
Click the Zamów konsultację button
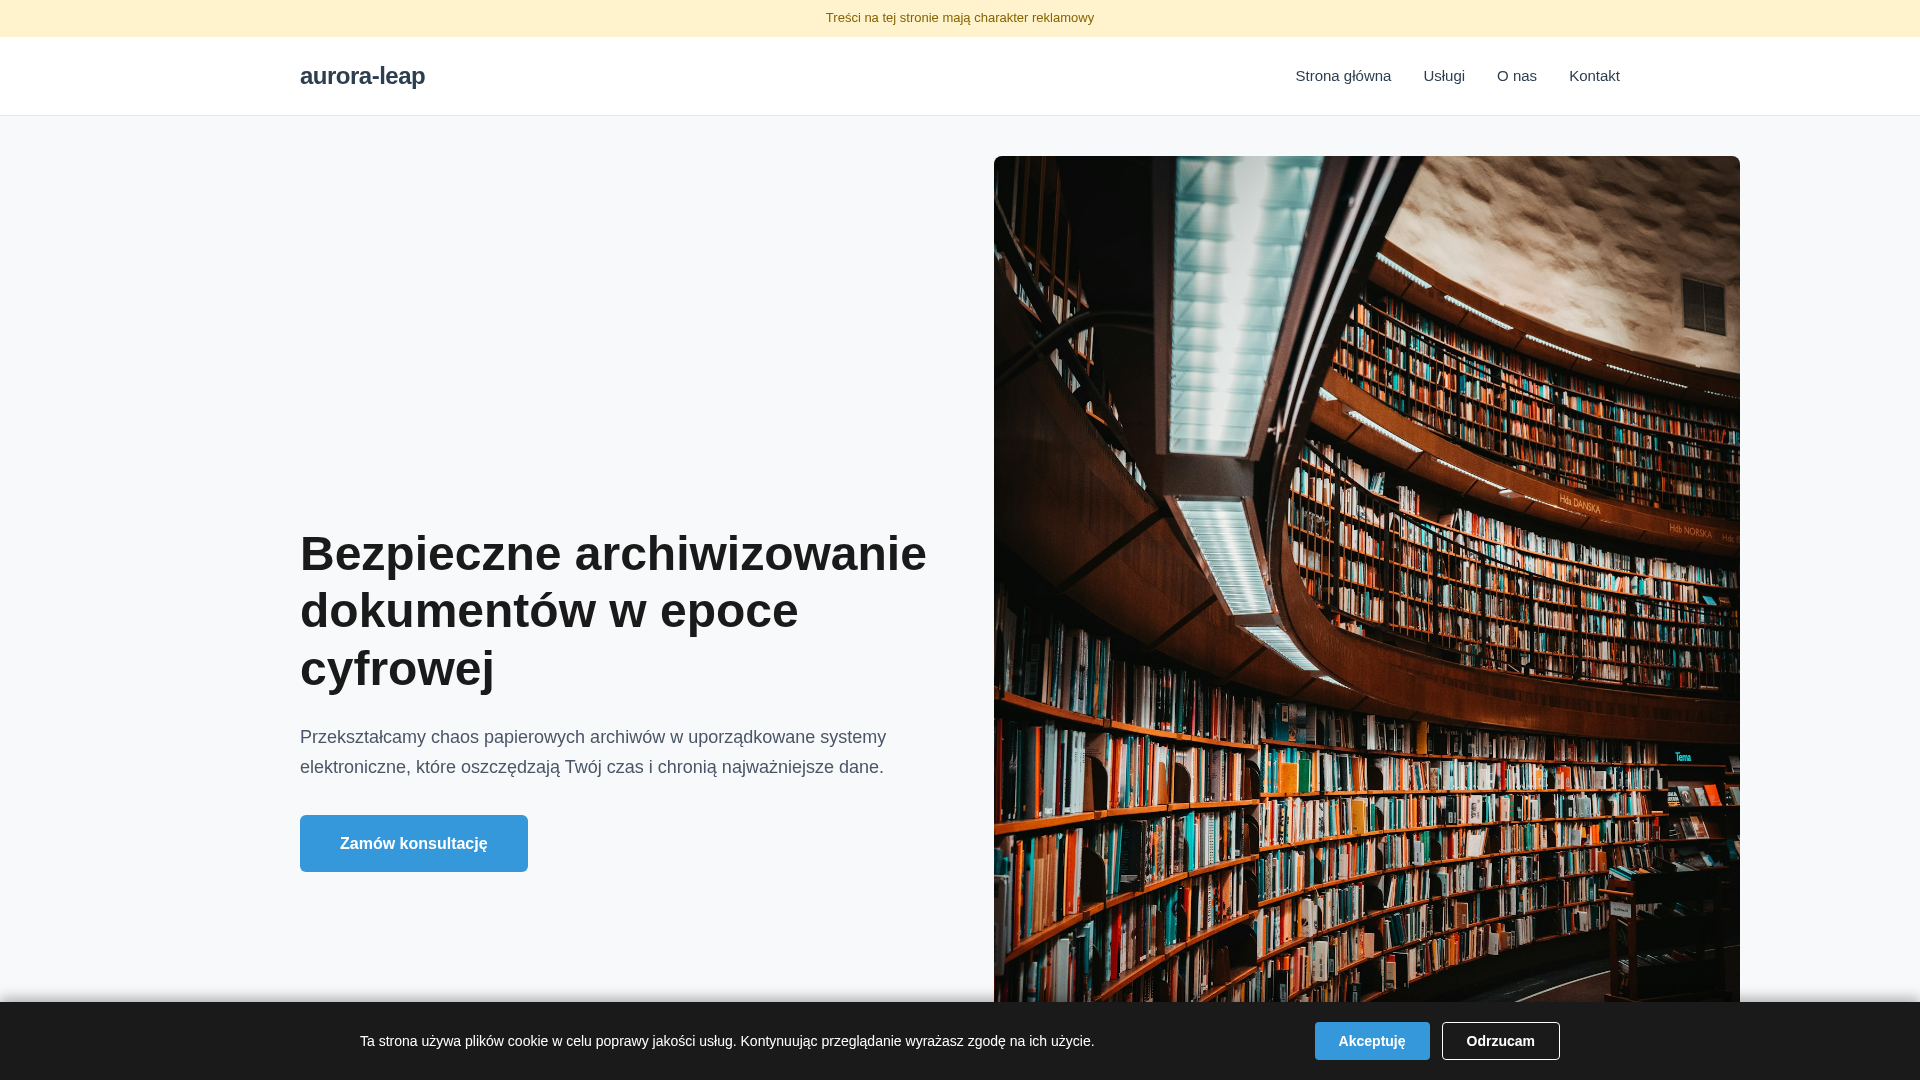(414, 843)
